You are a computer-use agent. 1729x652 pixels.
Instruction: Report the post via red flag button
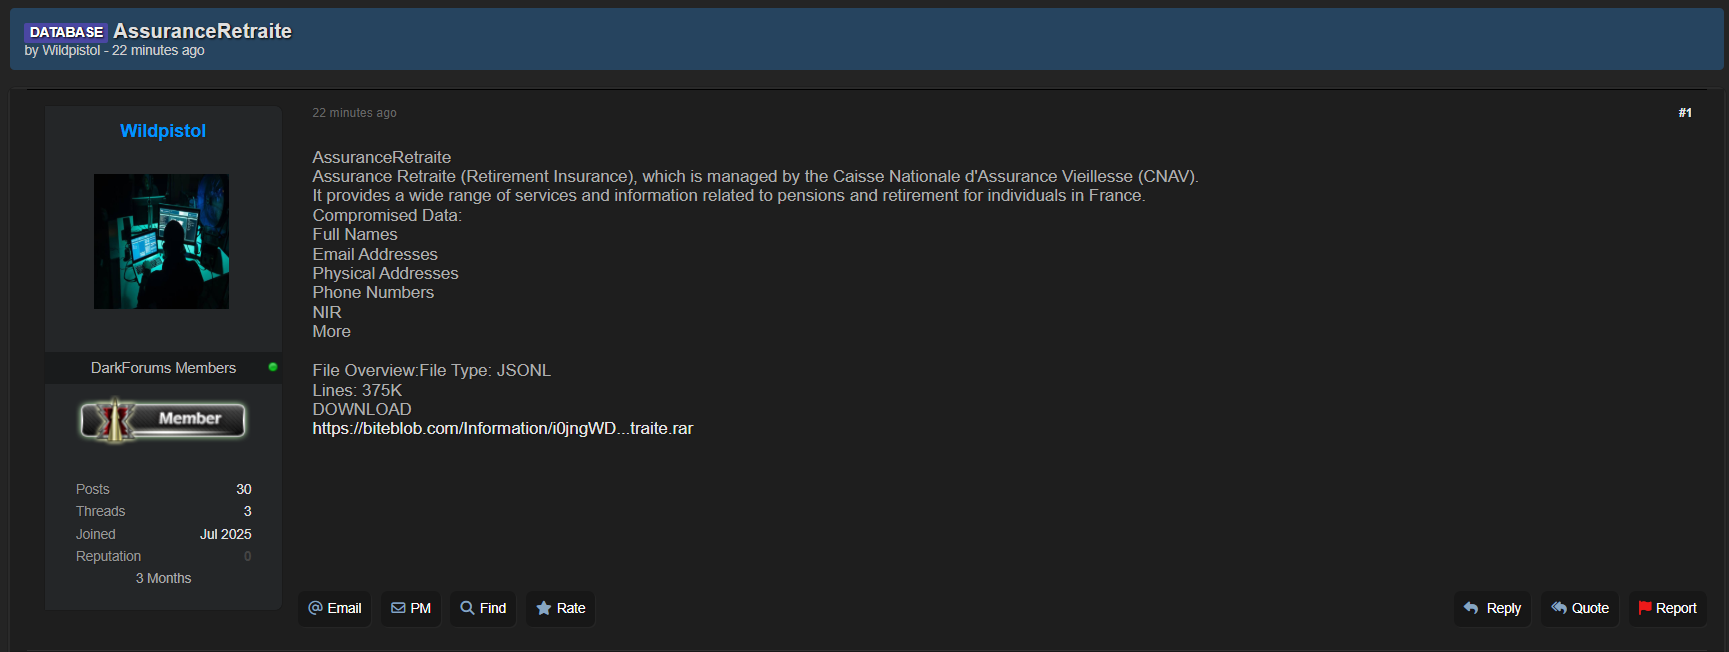pos(1667,608)
